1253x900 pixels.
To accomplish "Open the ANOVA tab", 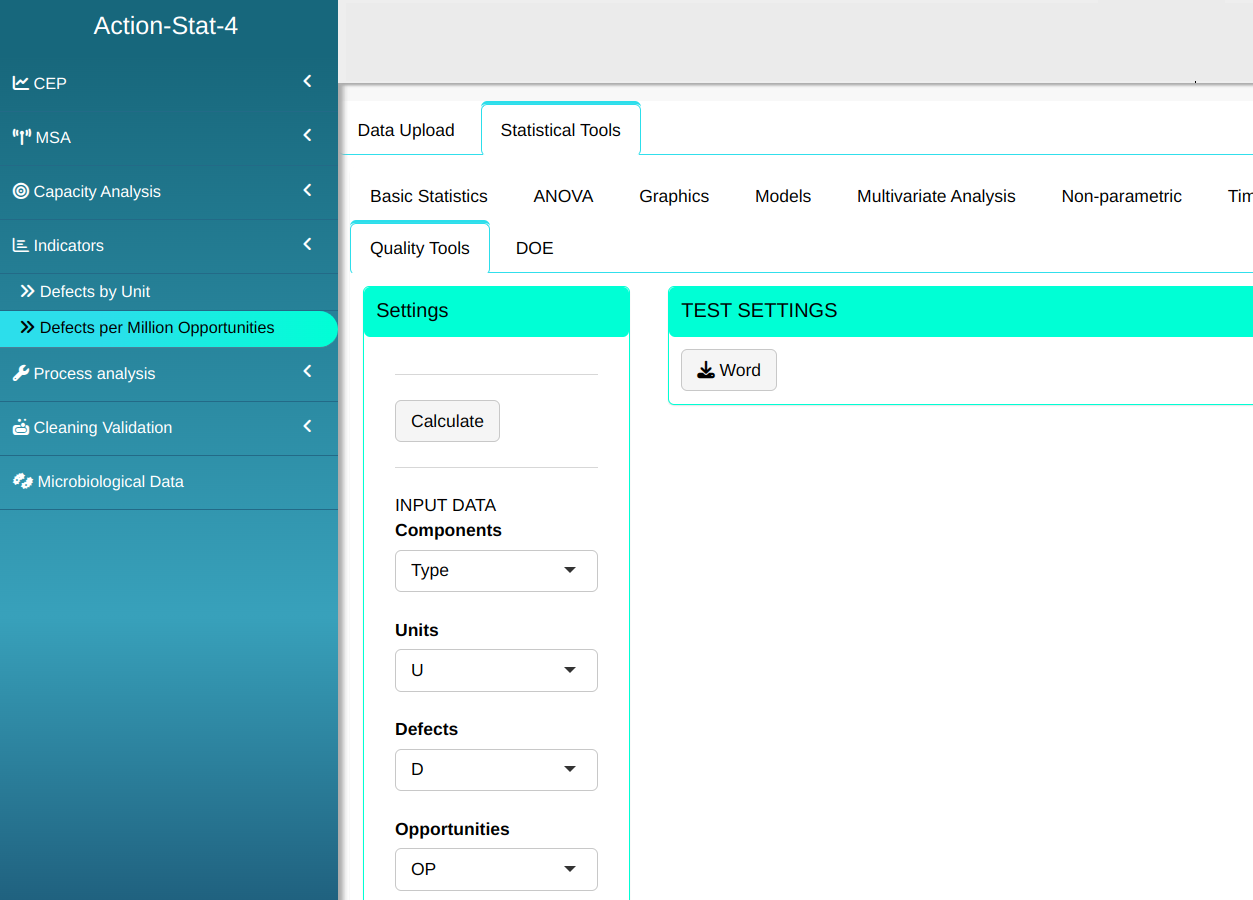I will point(563,196).
